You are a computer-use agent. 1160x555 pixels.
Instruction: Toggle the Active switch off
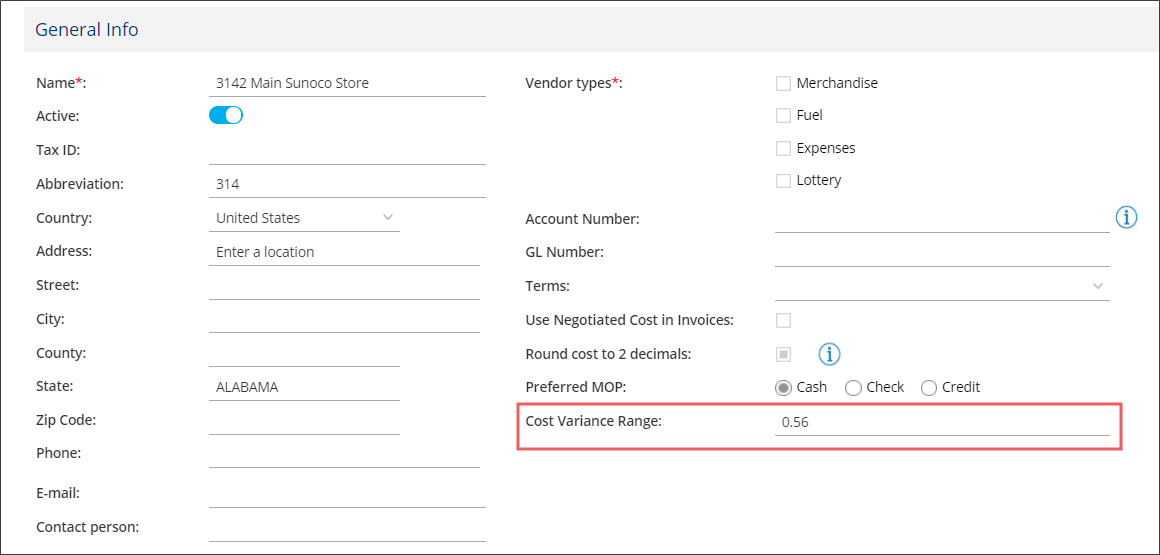(x=226, y=115)
